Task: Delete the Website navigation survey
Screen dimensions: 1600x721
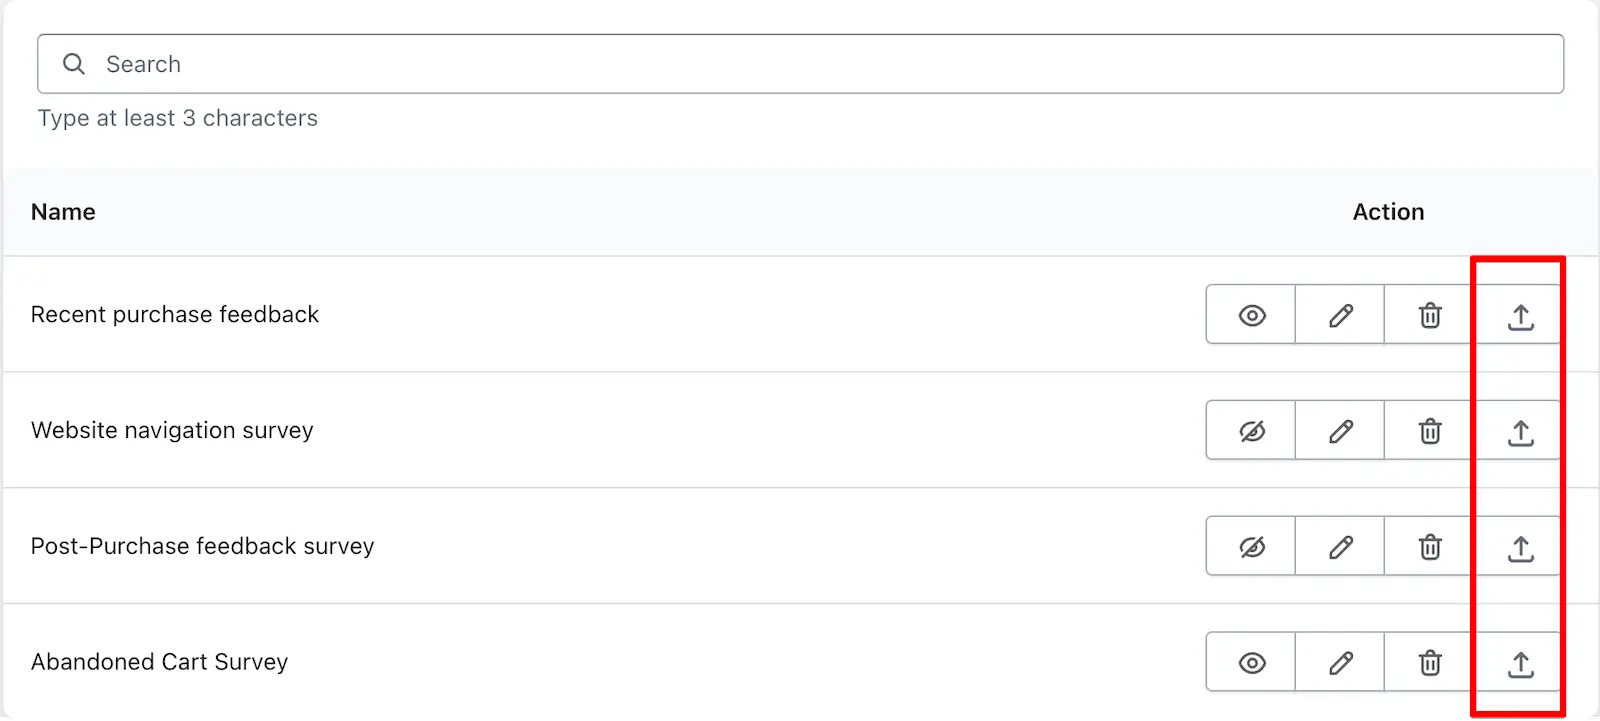Action: (1430, 431)
